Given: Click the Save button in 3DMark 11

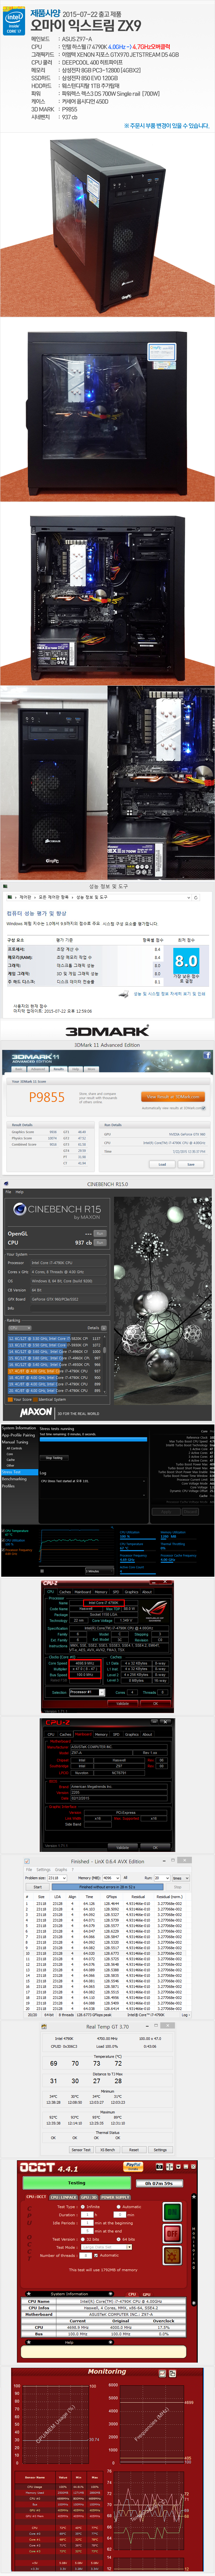Looking at the screenshot, I should click(x=191, y=1164).
